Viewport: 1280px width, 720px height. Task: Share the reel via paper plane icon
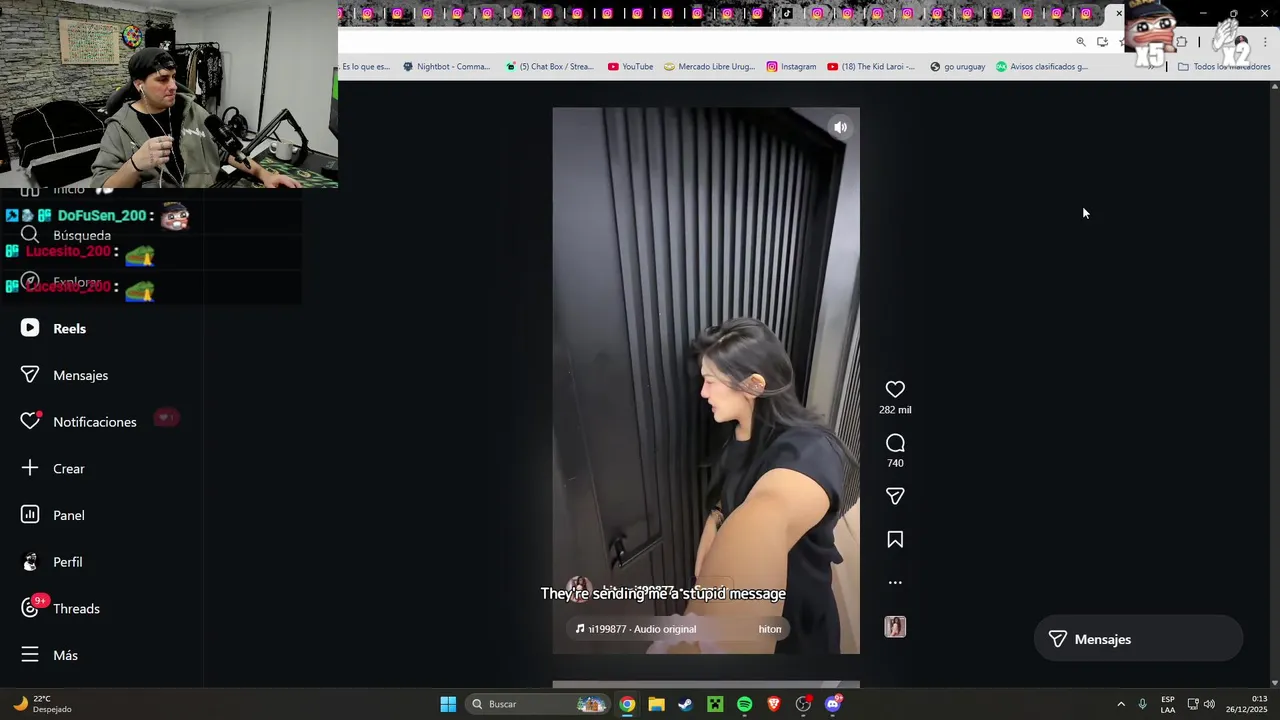pos(895,496)
